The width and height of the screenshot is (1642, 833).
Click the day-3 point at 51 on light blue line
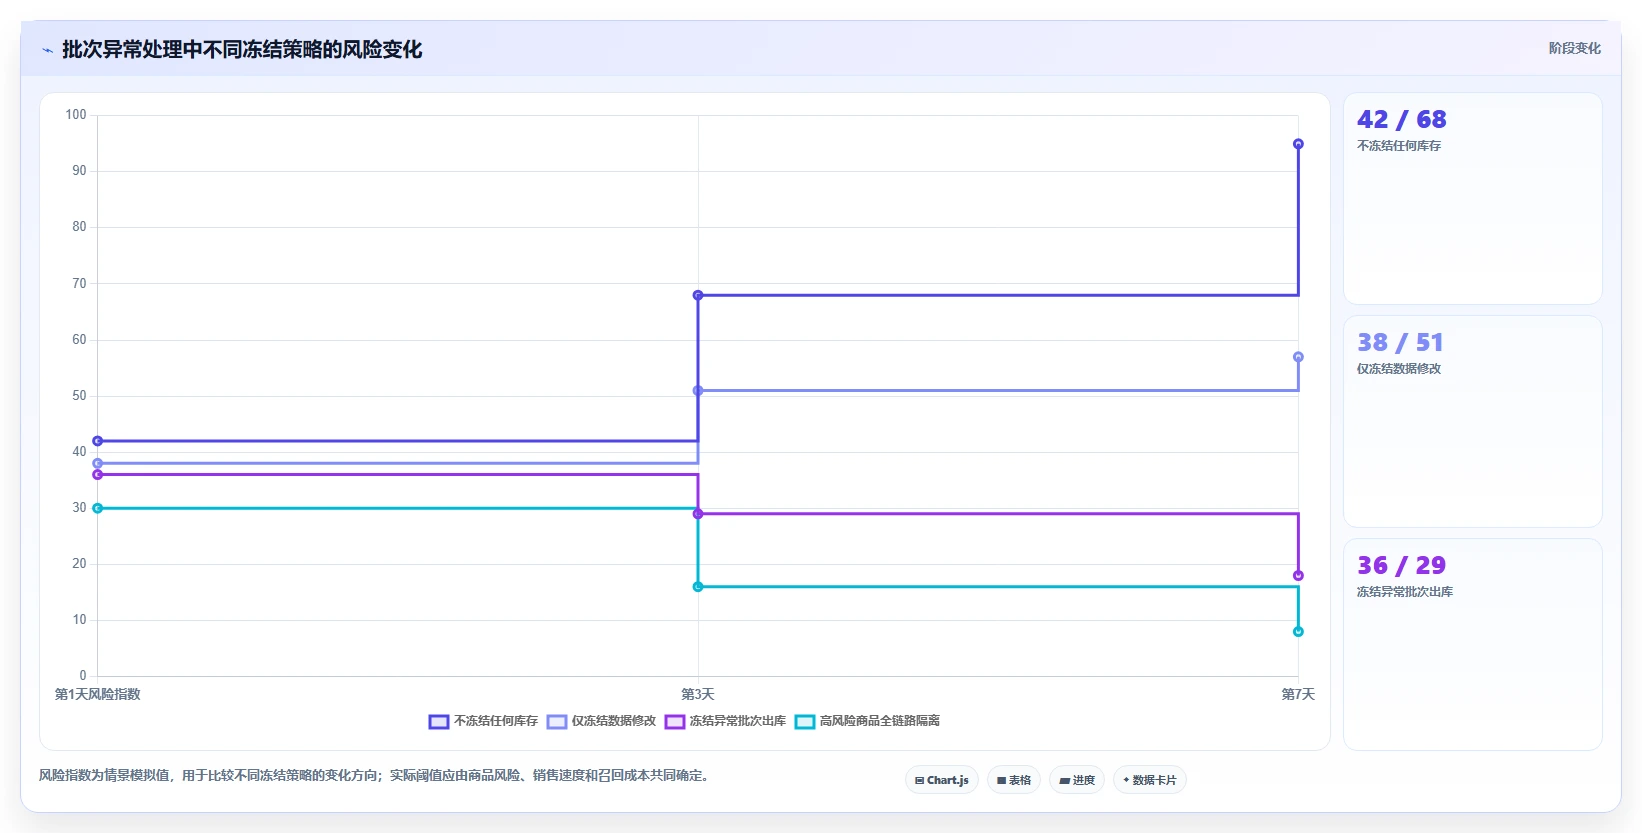click(698, 391)
